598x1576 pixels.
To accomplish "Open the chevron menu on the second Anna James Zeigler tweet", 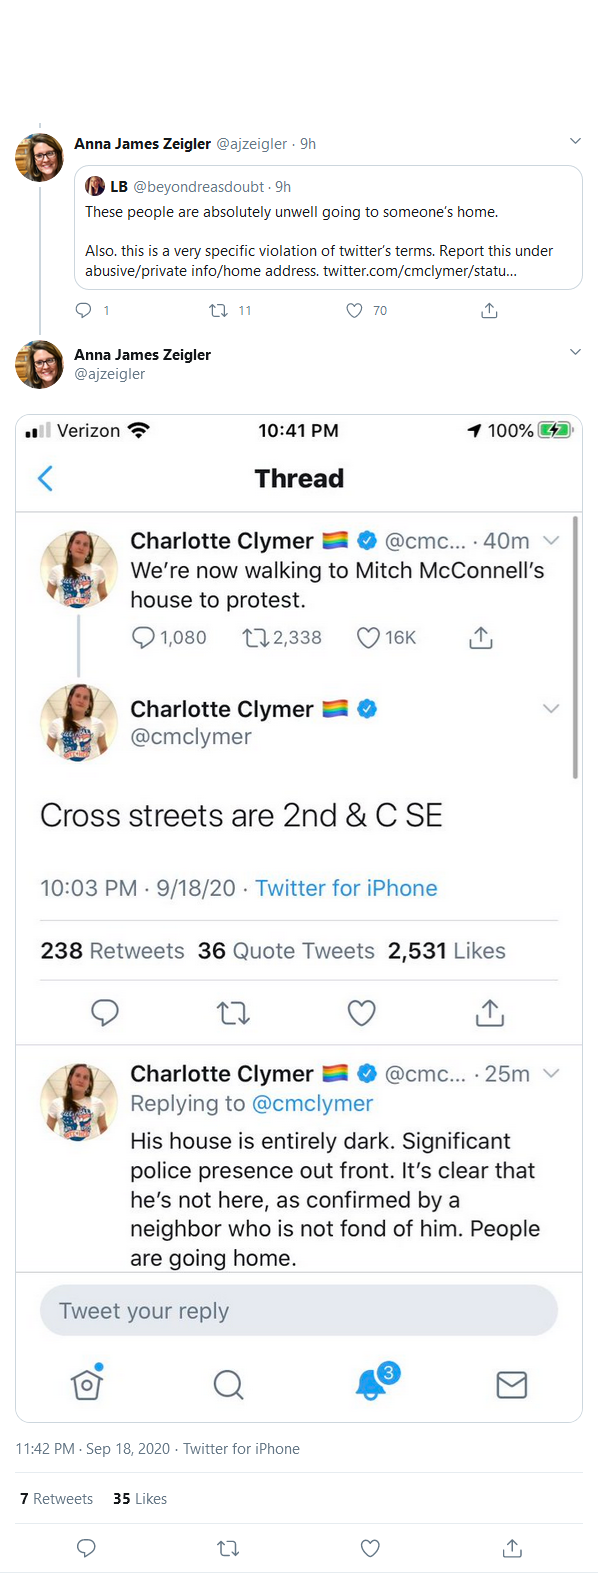I will pyautogui.click(x=575, y=352).
